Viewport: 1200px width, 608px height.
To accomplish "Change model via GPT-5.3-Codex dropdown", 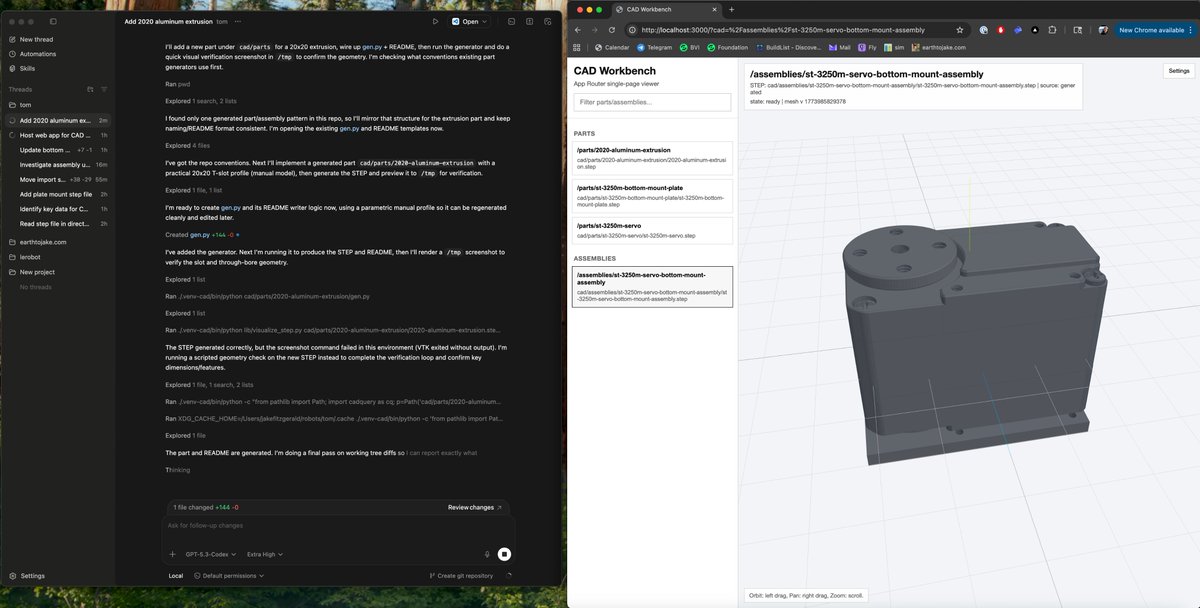I will [x=210, y=554].
